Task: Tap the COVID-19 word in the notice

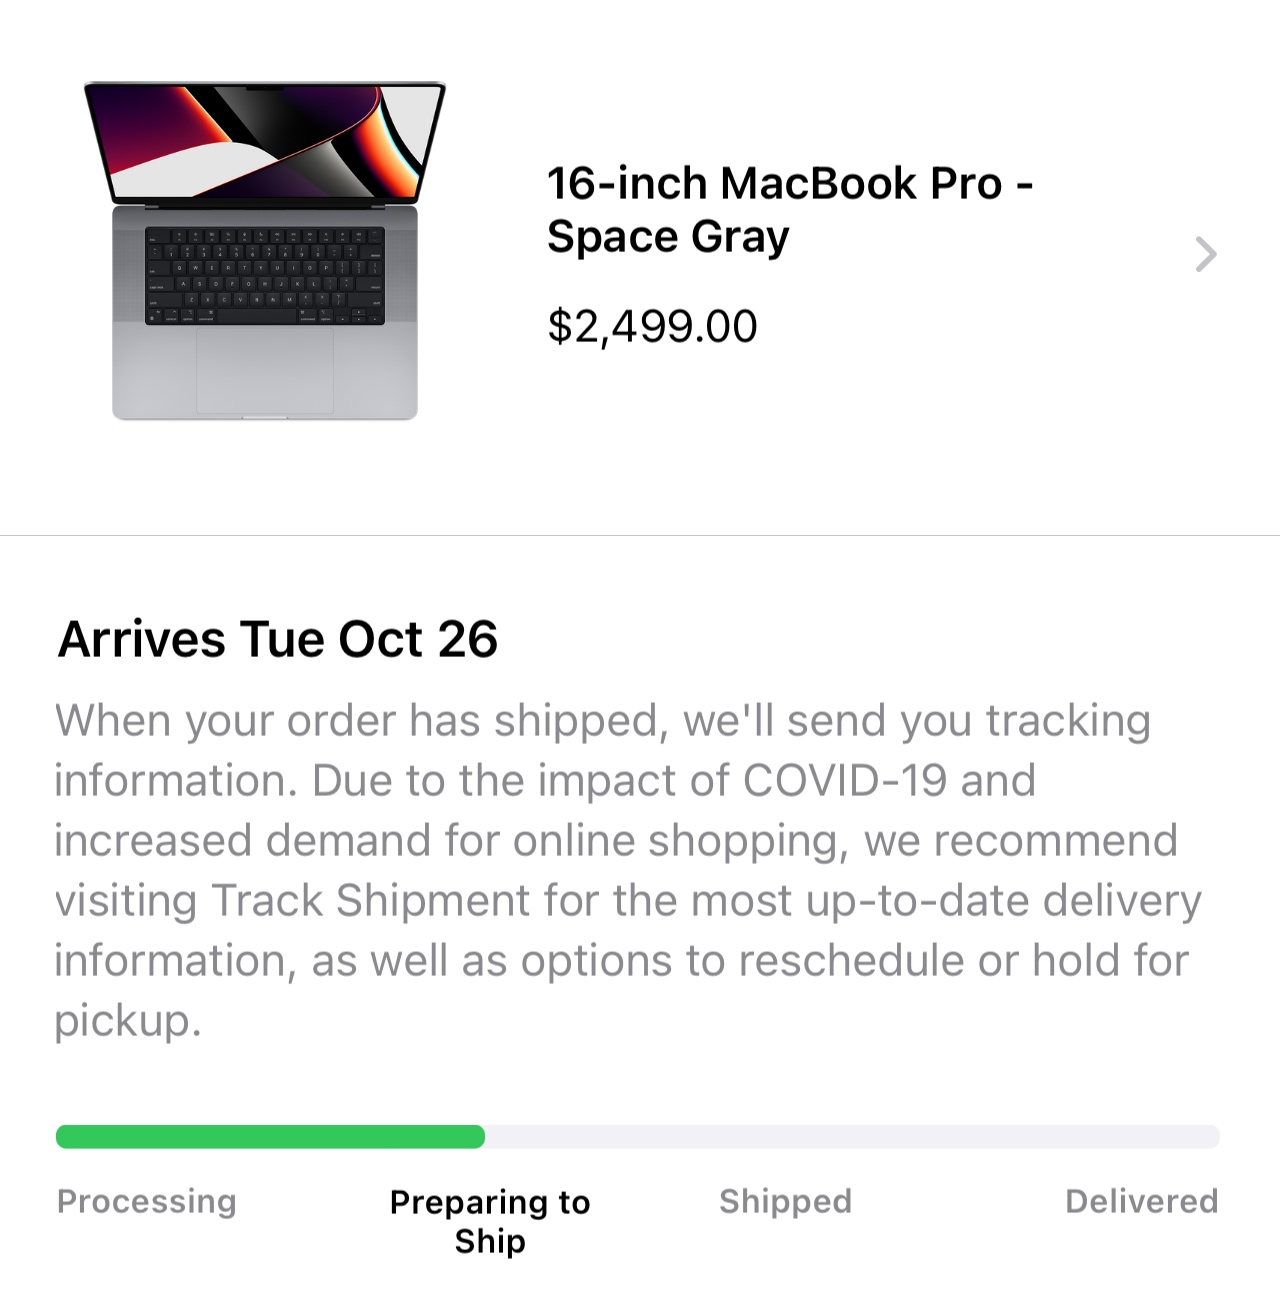Action: pyautogui.click(x=845, y=780)
